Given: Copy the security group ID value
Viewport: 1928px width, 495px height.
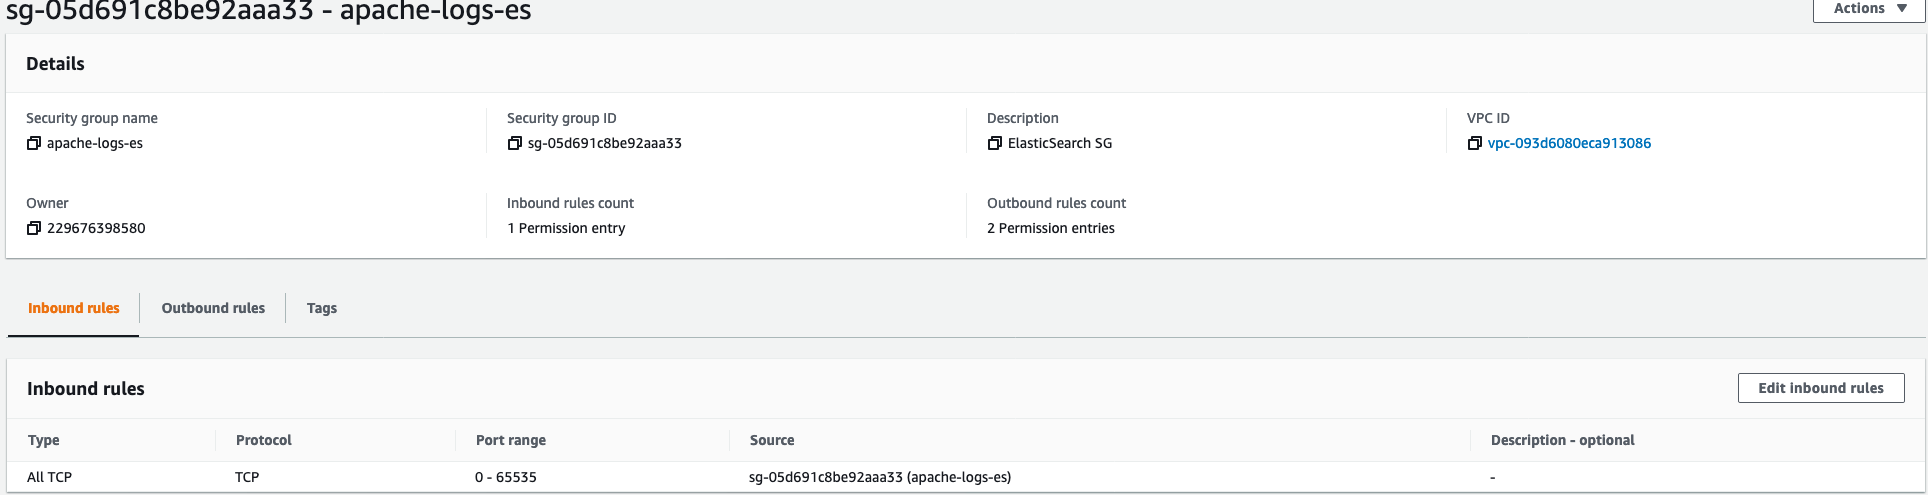Looking at the screenshot, I should [514, 143].
